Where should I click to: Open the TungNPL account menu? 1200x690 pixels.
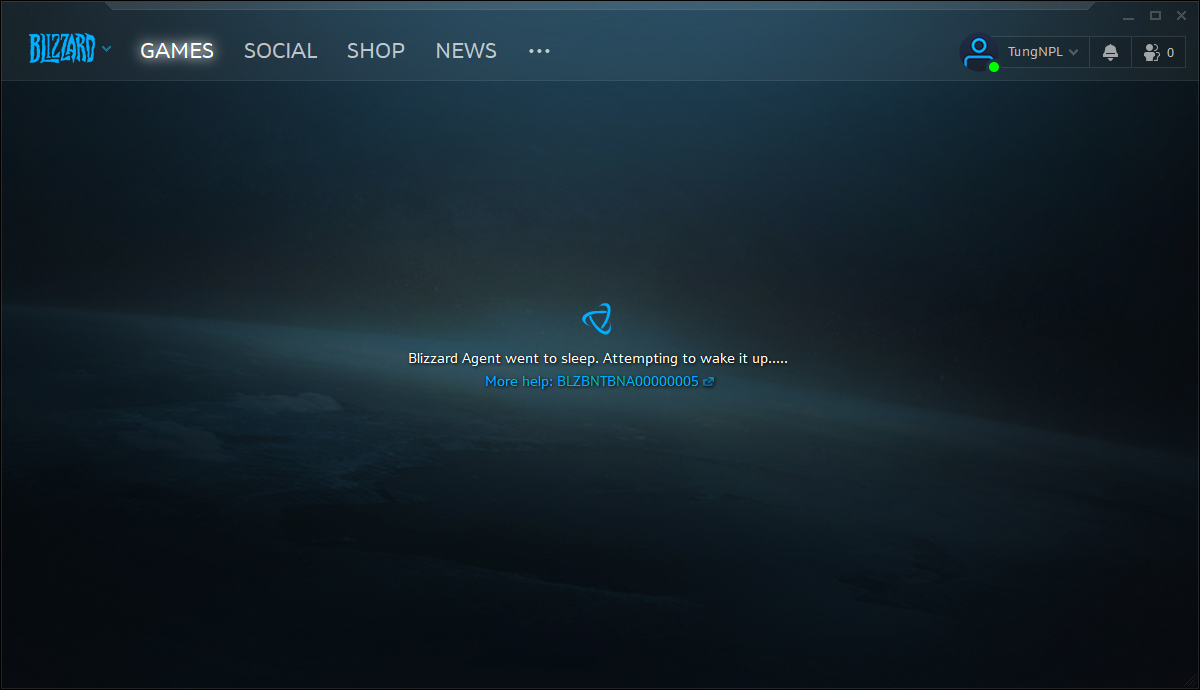[x=1035, y=52]
